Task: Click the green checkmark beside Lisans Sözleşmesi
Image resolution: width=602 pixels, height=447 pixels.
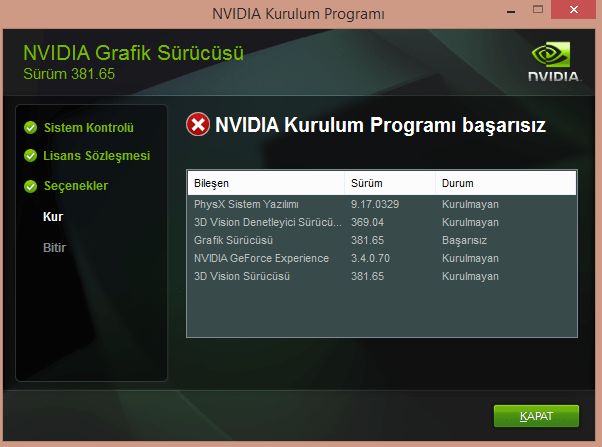Action: click(x=30, y=156)
